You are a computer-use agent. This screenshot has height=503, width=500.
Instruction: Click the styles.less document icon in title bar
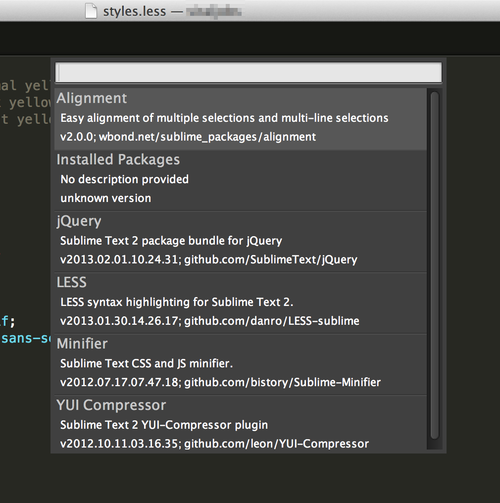tap(91, 11)
